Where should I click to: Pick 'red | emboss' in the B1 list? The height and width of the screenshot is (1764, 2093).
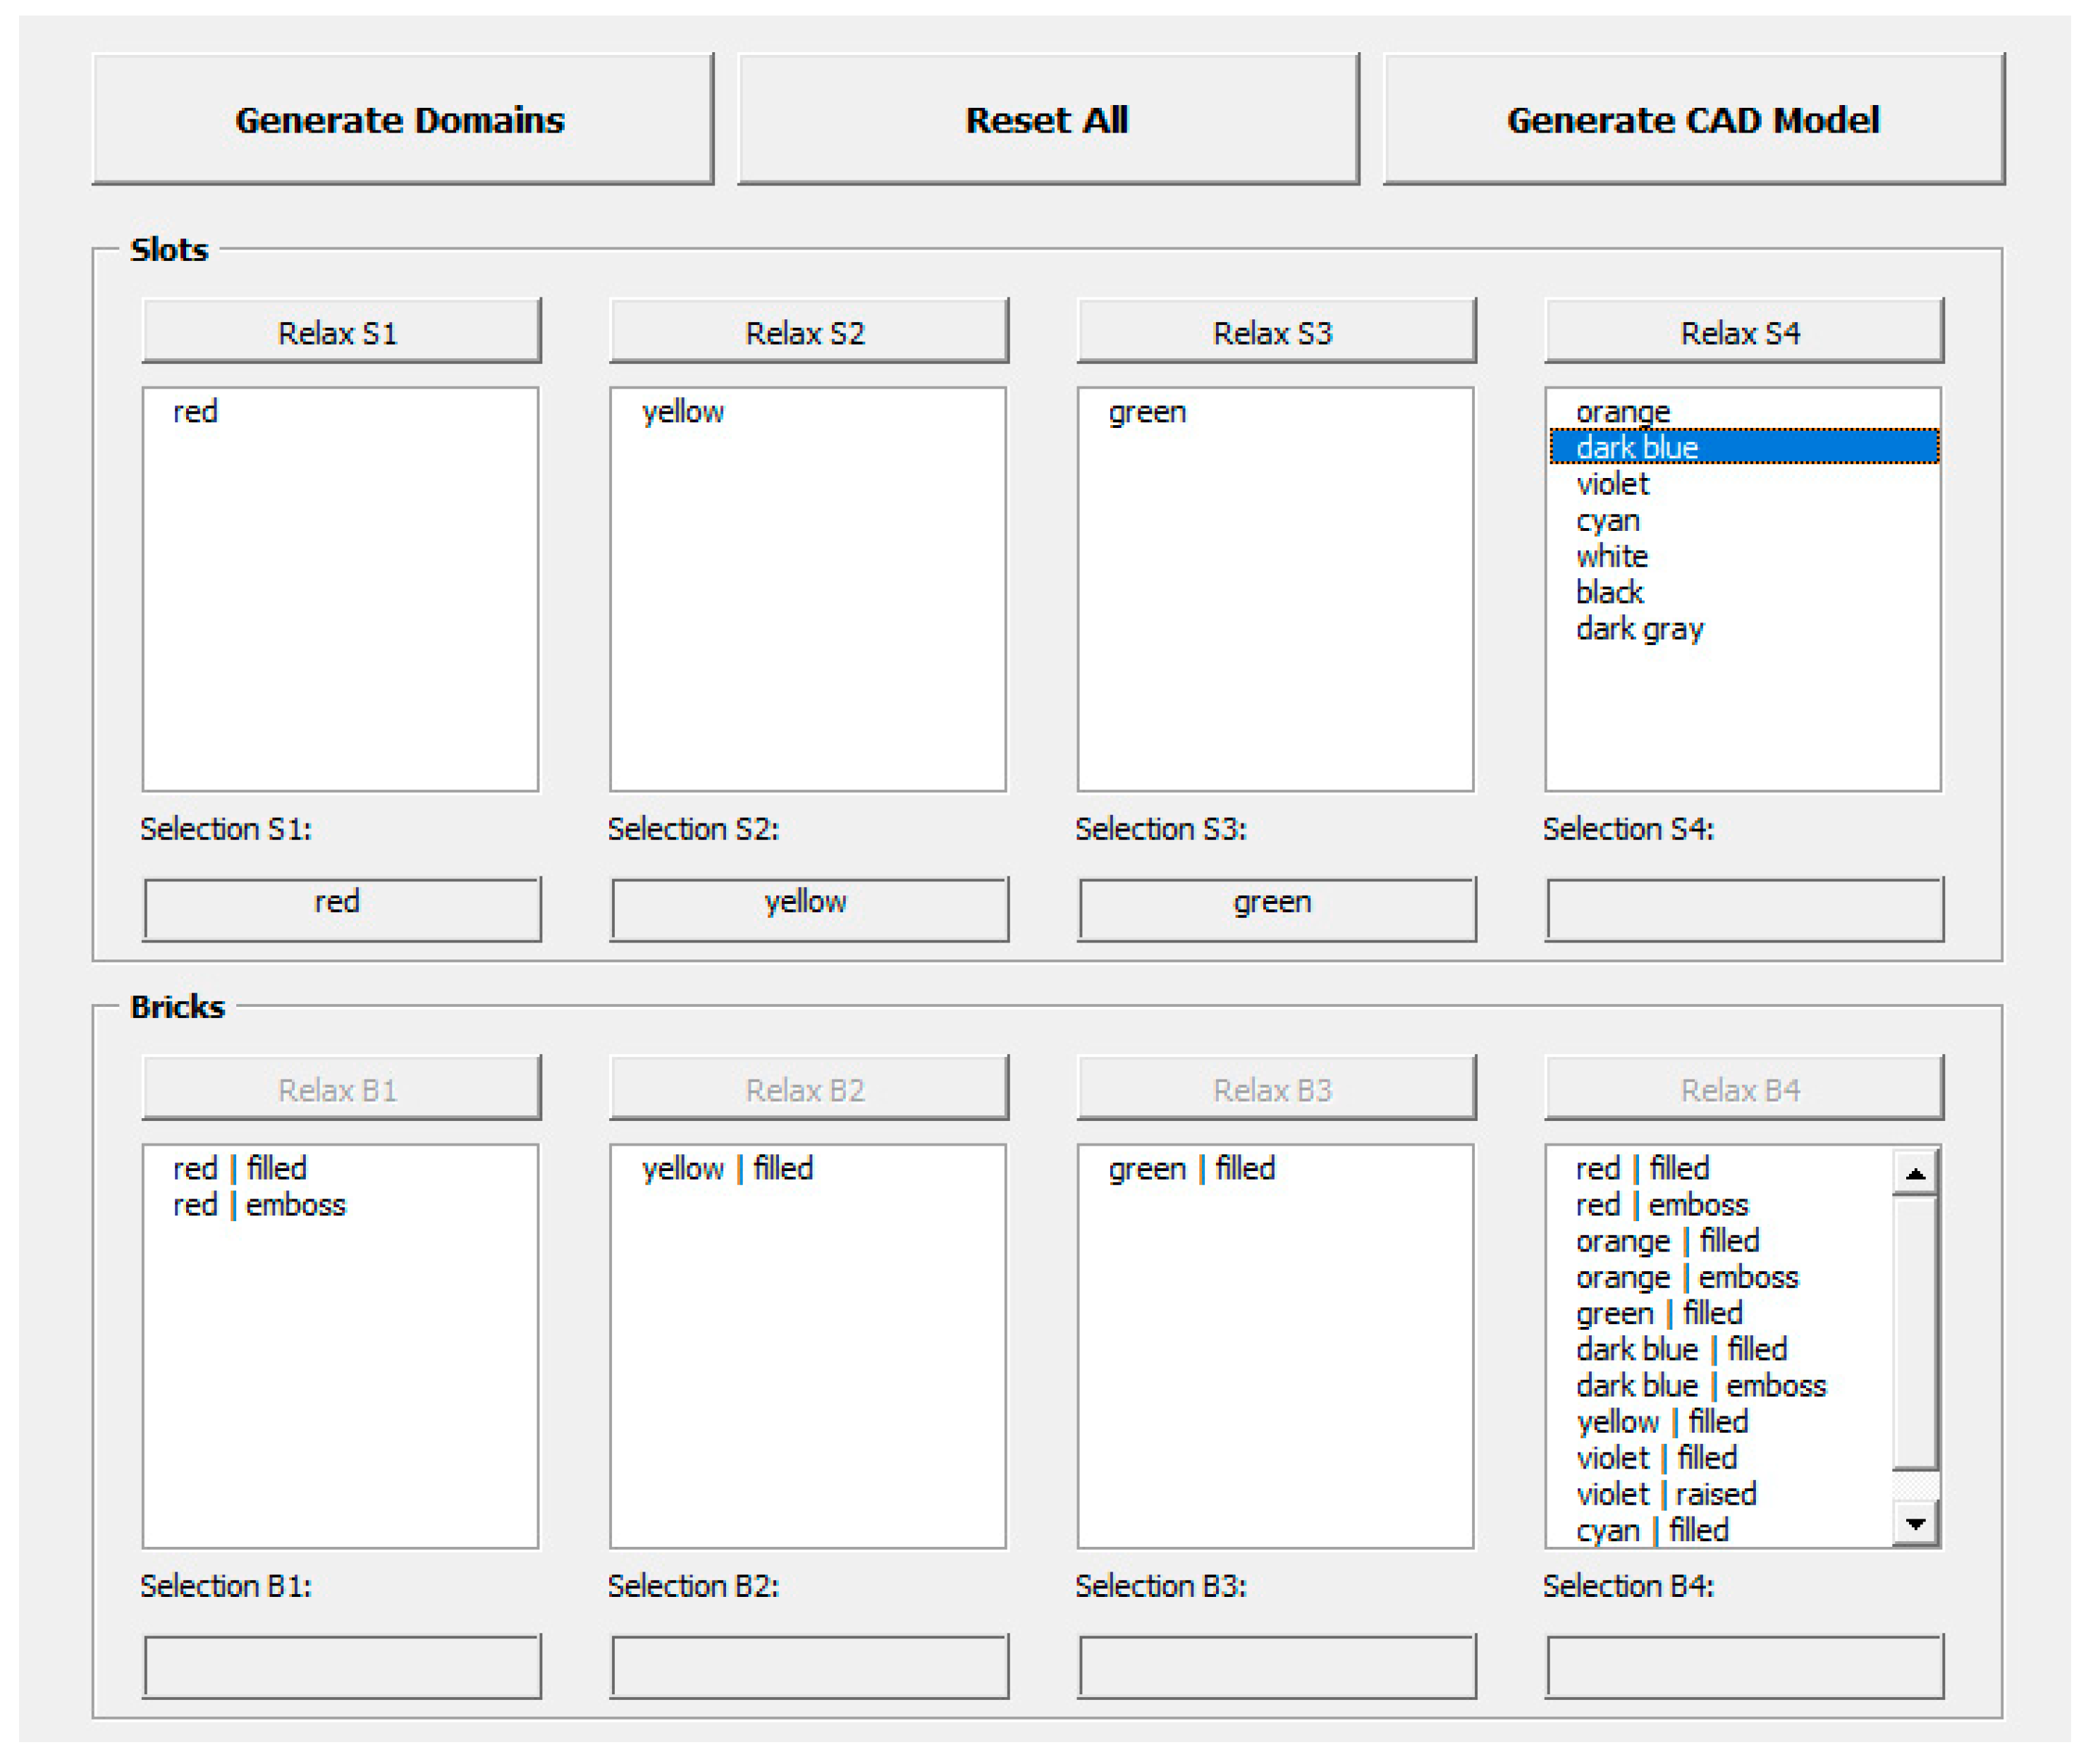coord(259,1205)
